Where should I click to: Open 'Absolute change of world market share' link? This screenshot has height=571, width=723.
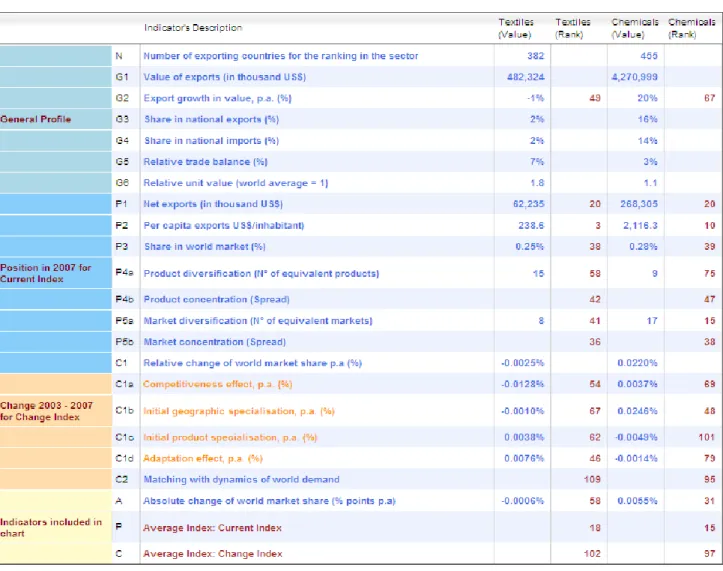(269, 501)
